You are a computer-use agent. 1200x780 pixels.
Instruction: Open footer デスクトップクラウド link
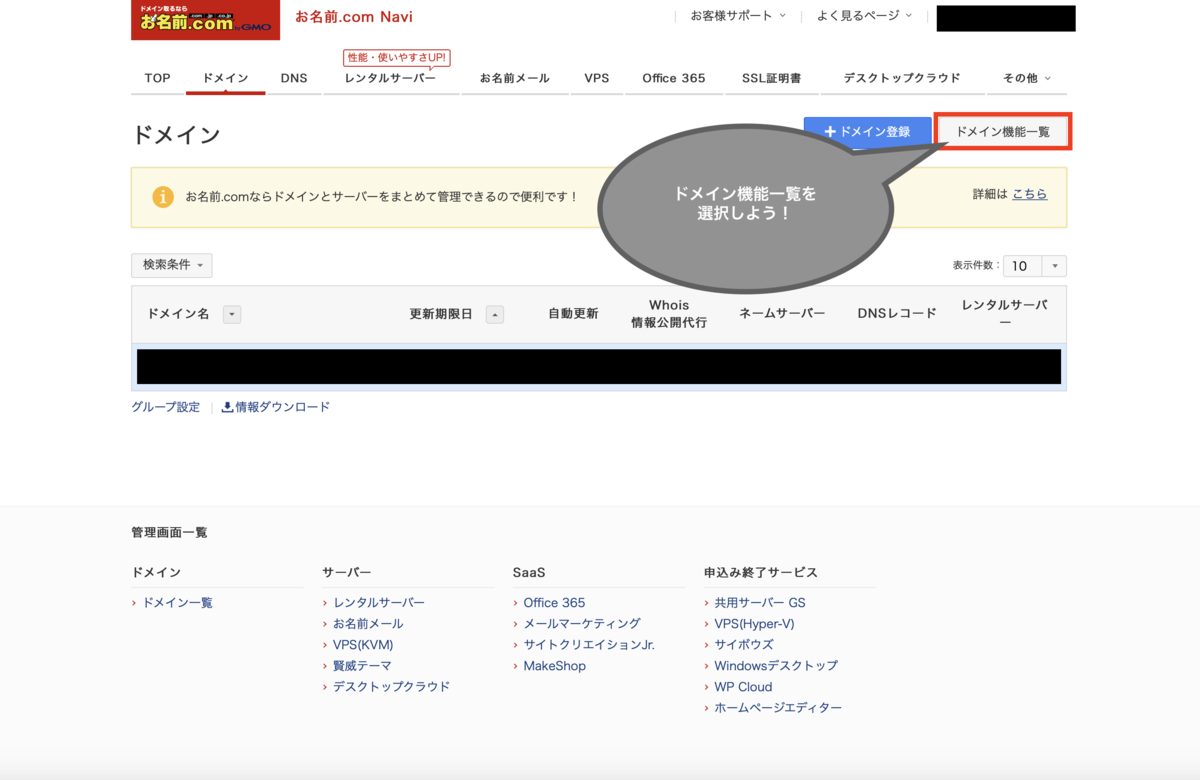(392, 687)
